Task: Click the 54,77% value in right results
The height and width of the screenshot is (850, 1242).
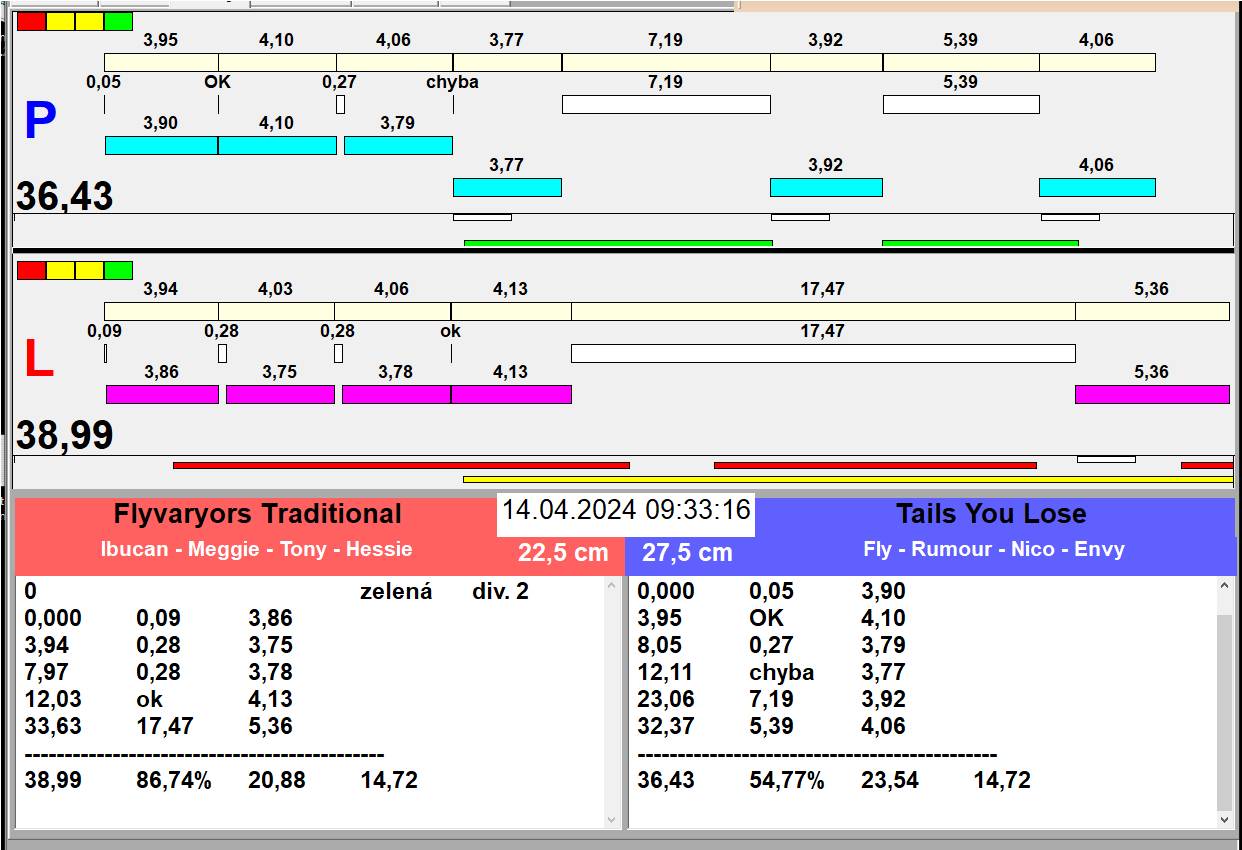Action: (x=787, y=780)
